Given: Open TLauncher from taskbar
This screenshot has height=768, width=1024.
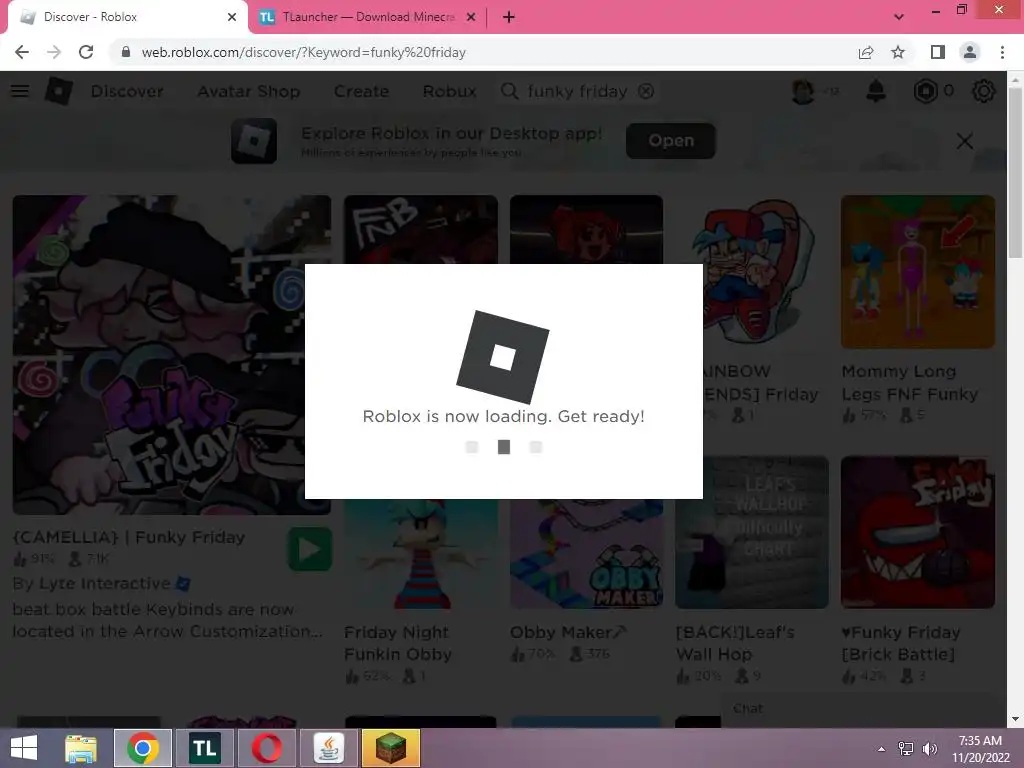Looking at the screenshot, I should point(204,748).
